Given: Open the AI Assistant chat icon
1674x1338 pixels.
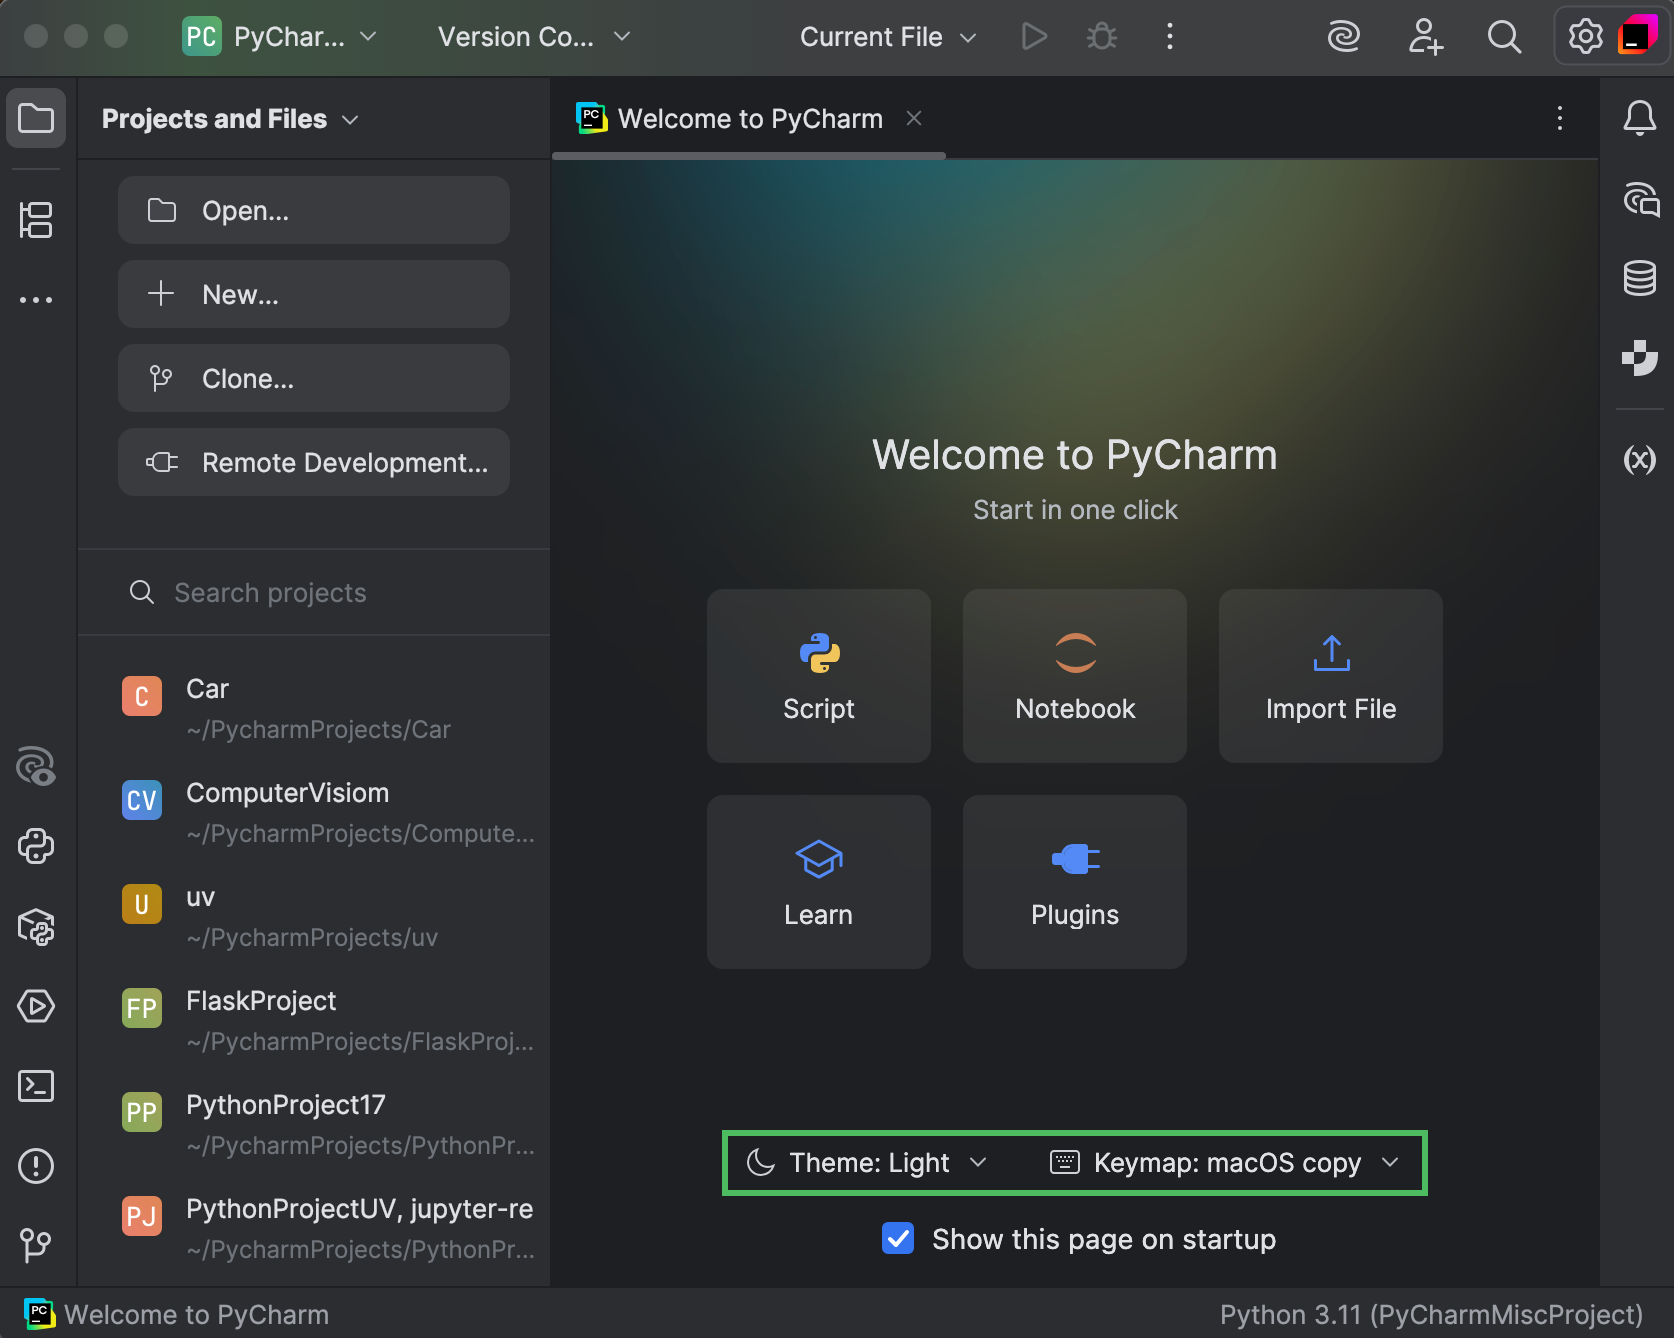Looking at the screenshot, I should (x=1638, y=199).
